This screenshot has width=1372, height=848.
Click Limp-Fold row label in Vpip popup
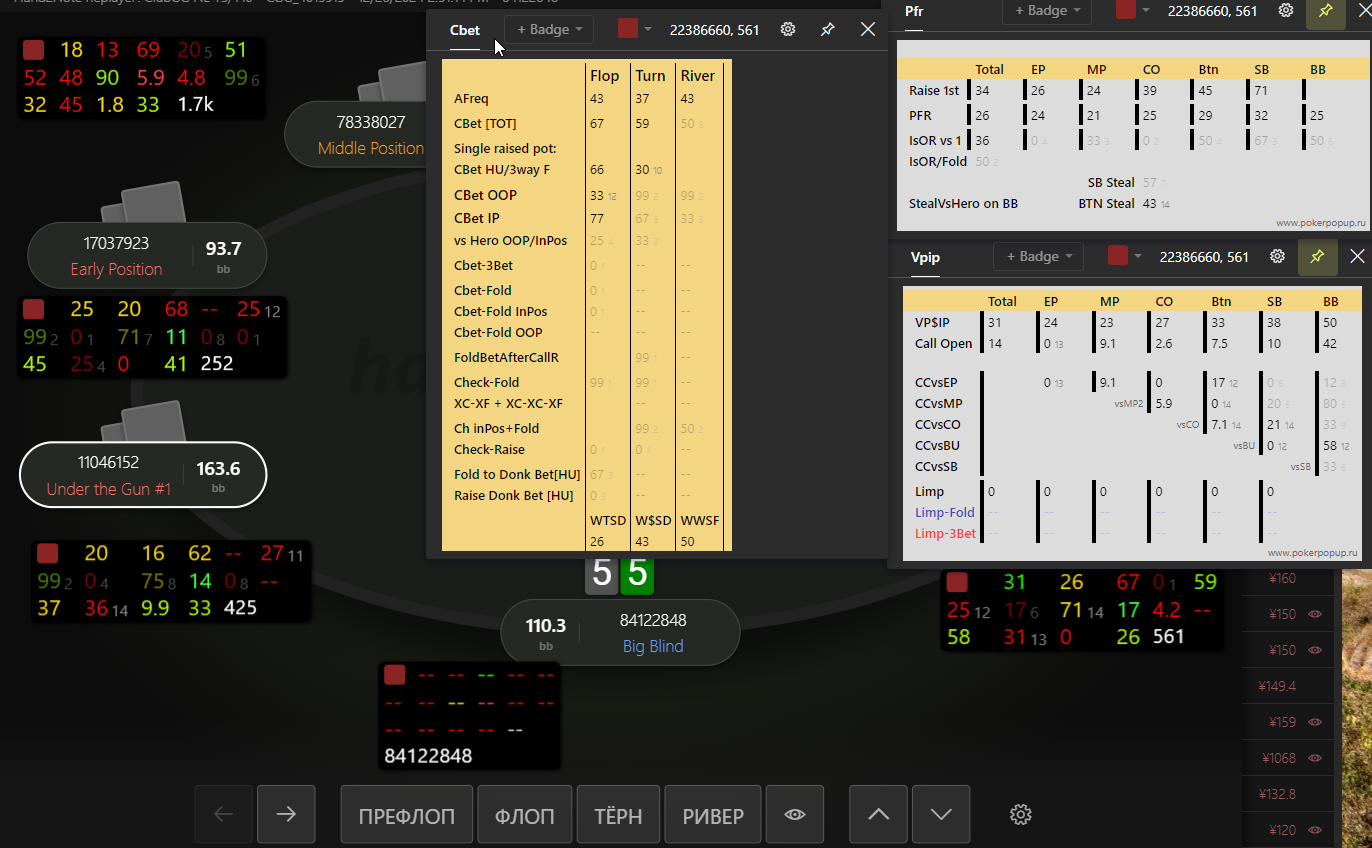tap(945, 513)
